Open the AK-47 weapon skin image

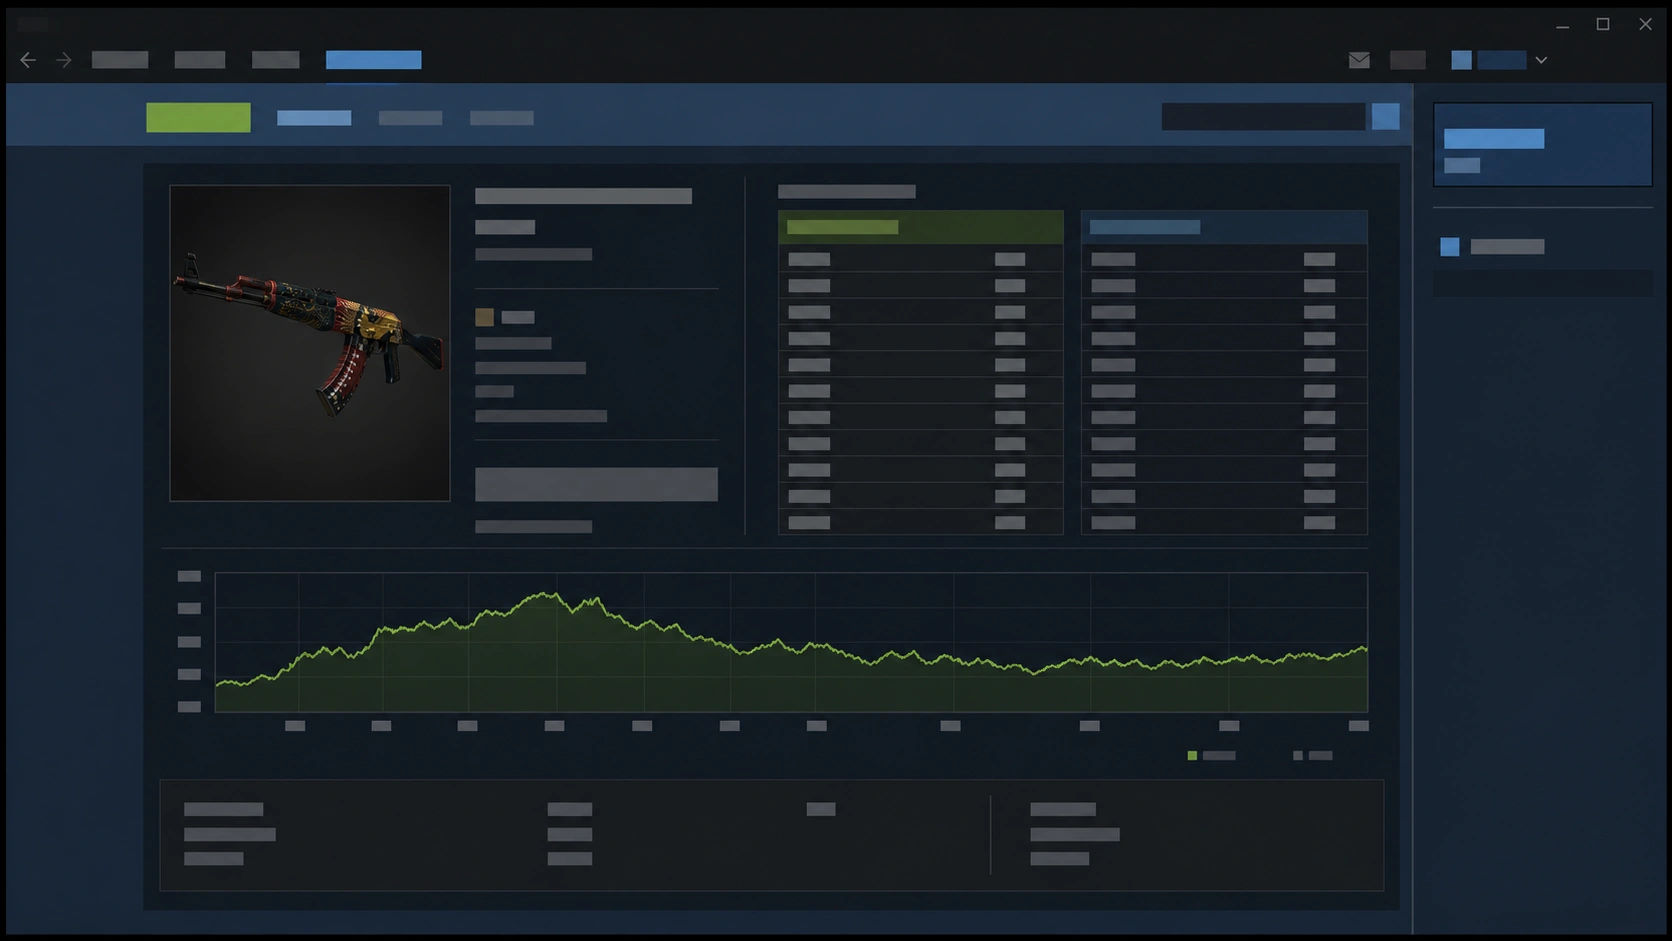310,343
